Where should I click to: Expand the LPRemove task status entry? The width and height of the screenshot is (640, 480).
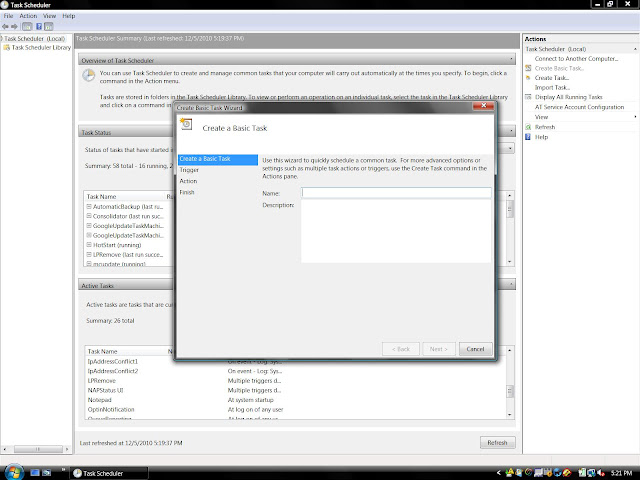click(x=89, y=255)
